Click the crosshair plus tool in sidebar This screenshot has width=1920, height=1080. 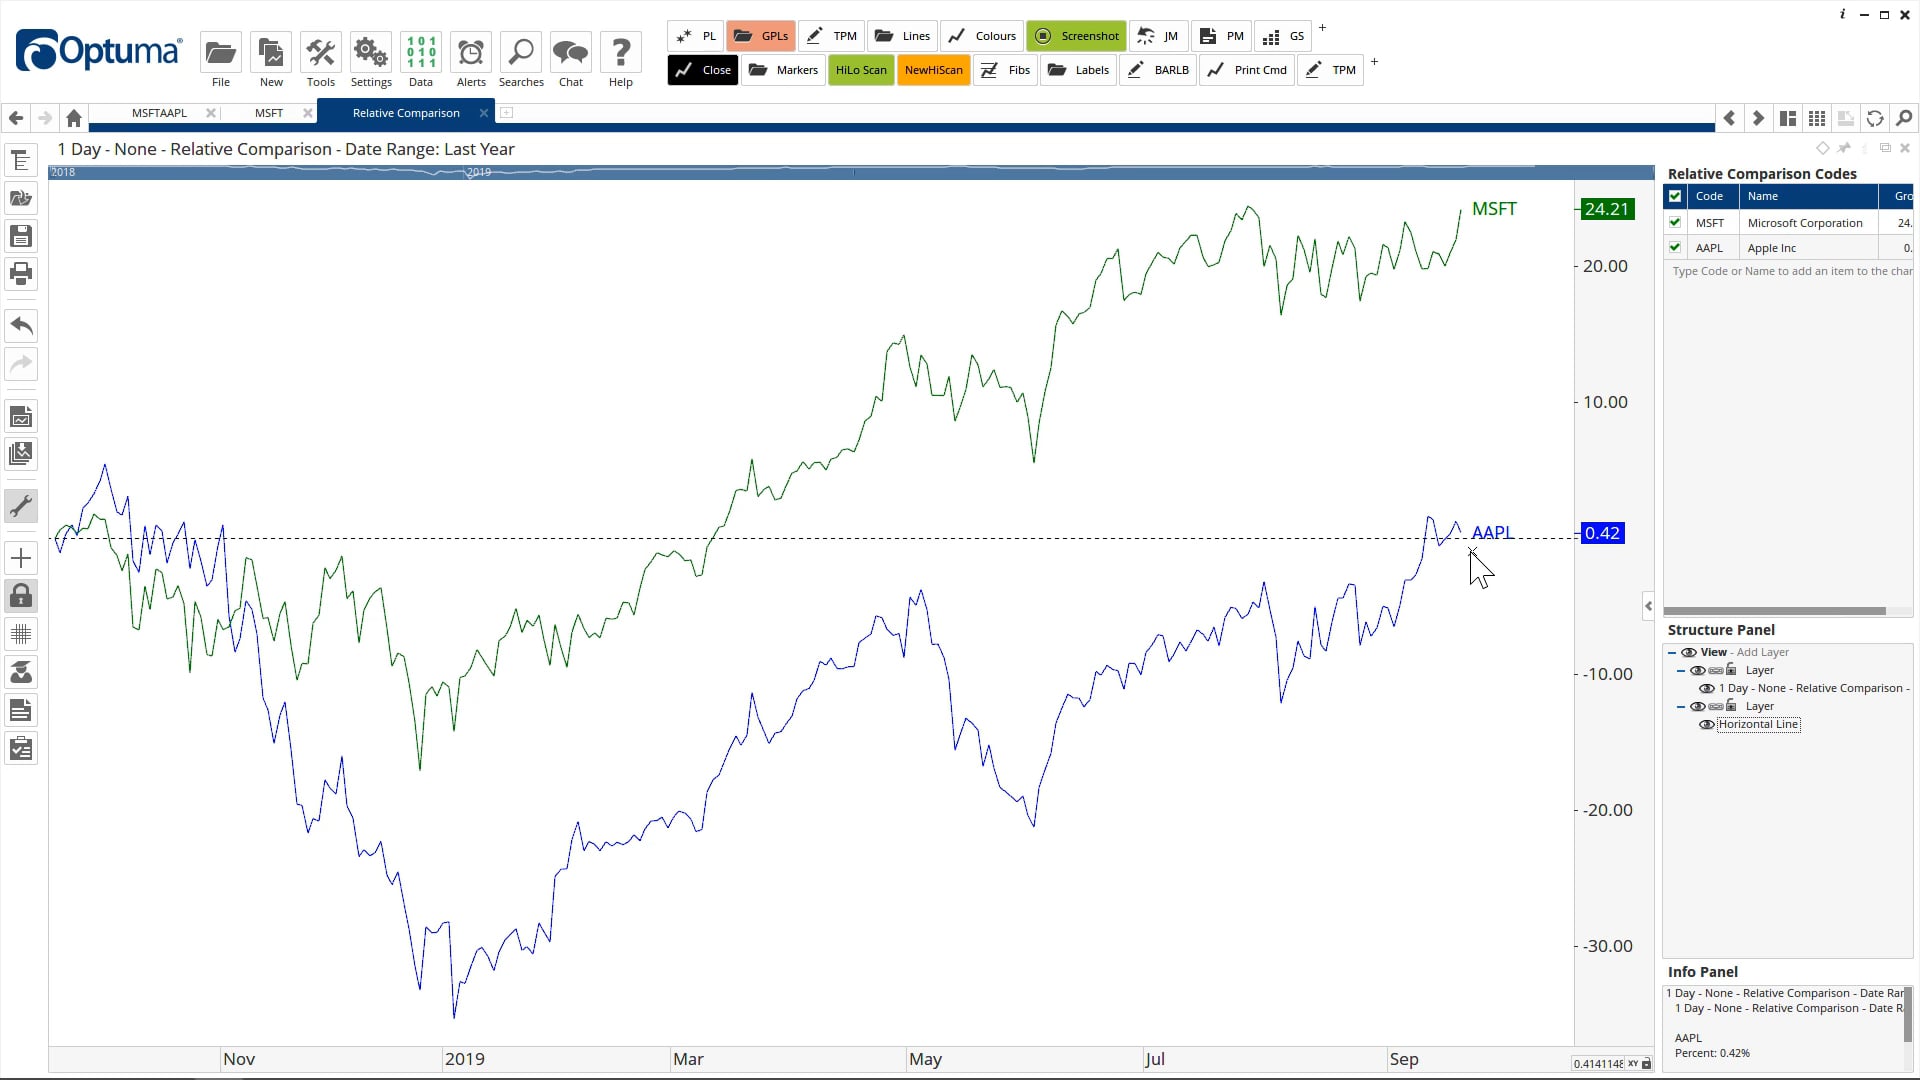(x=21, y=558)
